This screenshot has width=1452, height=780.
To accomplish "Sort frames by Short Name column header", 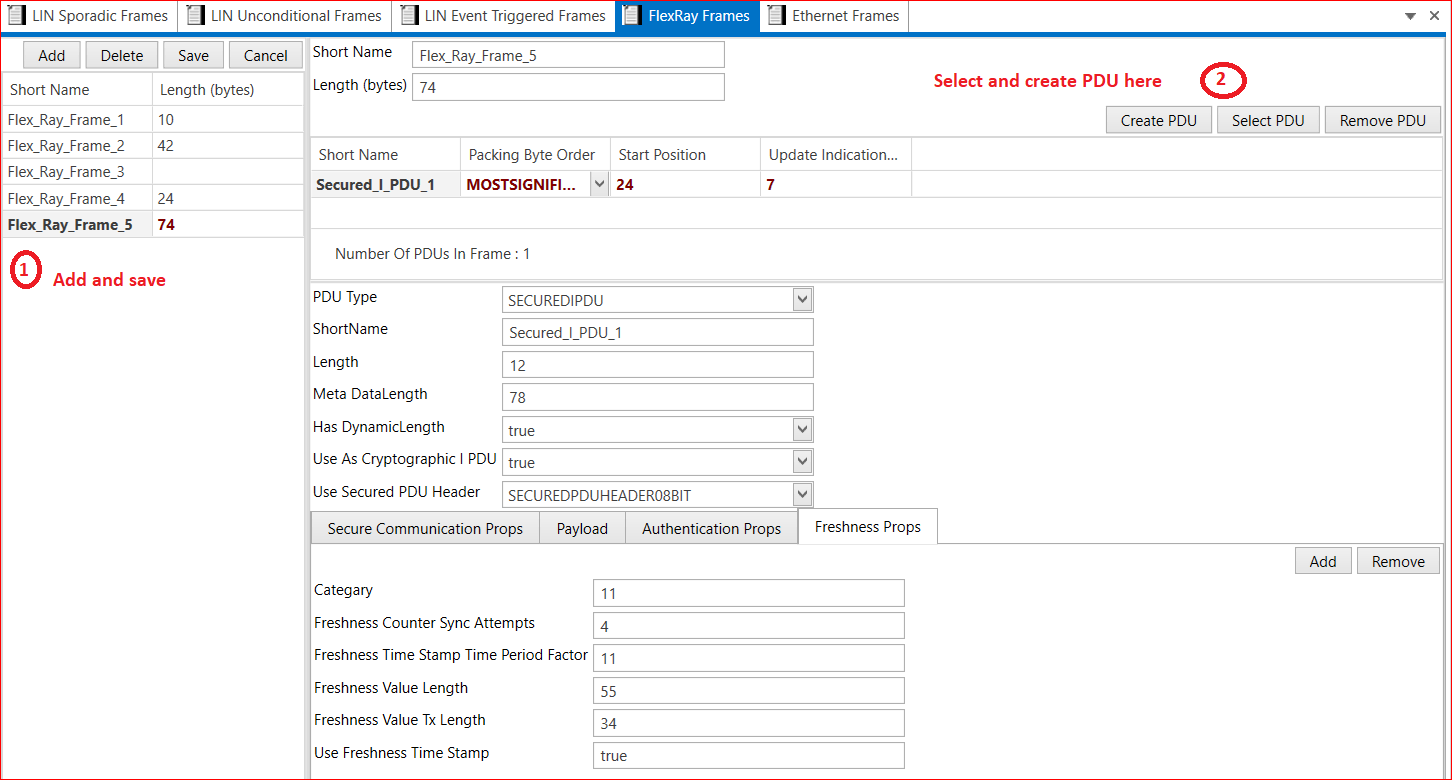I will click(x=78, y=89).
